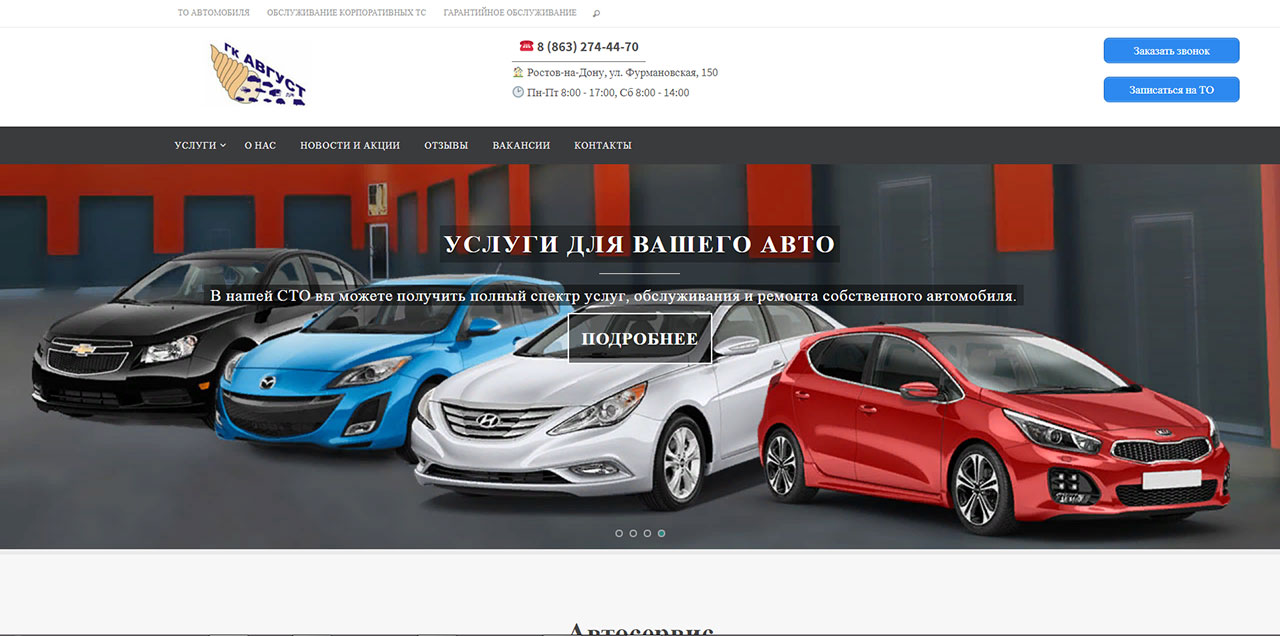Click the house icon beside the address

pyautogui.click(x=518, y=72)
